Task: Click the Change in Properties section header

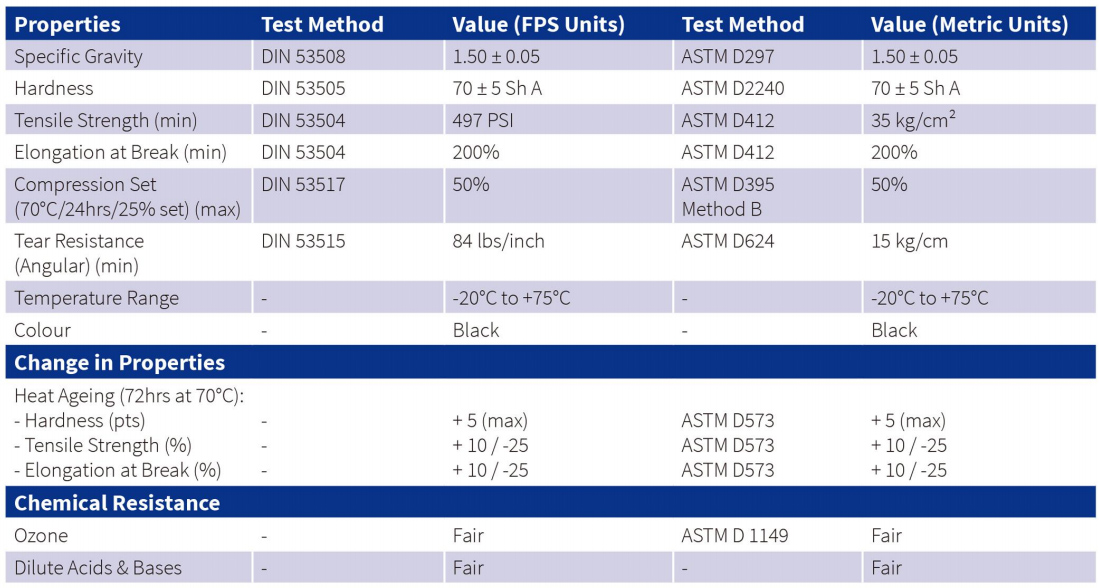Action: tap(120, 362)
